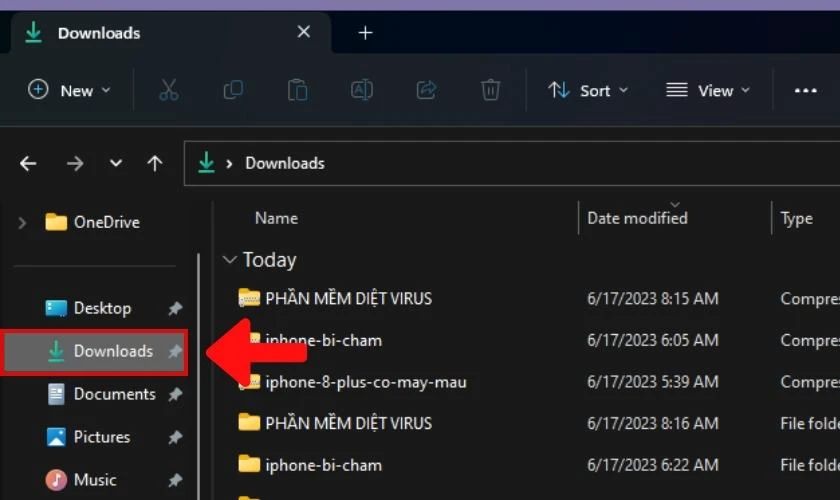
Task: Click the chevron before Downloads in address bar
Action: (229, 163)
